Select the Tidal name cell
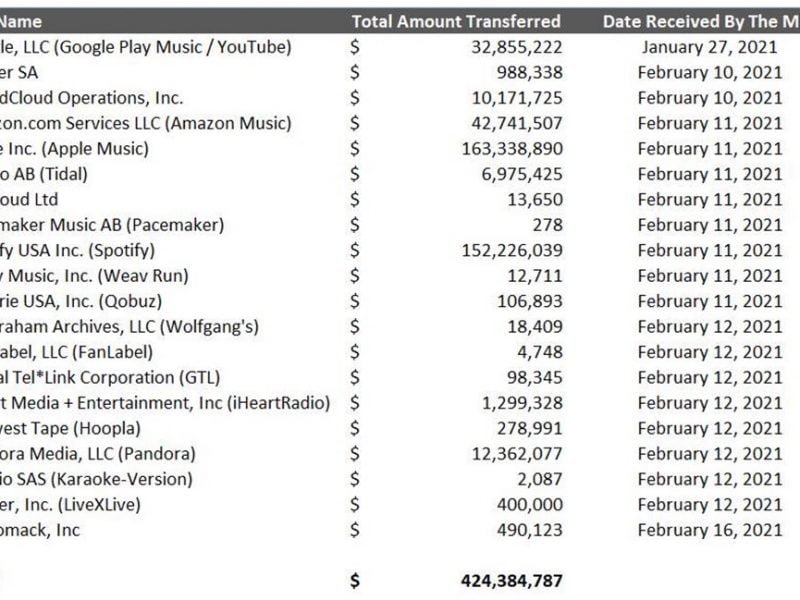The image size is (800, 600). click(x=60, y=174)
